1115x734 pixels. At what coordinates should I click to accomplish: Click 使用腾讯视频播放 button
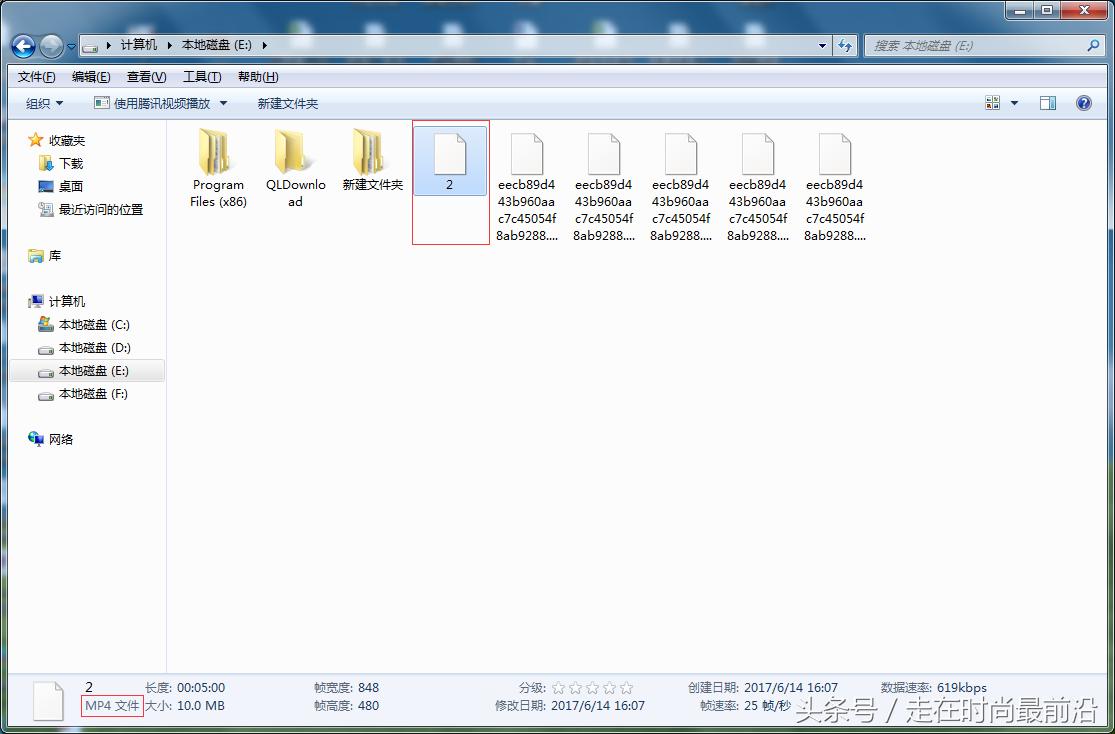(152, 104)
